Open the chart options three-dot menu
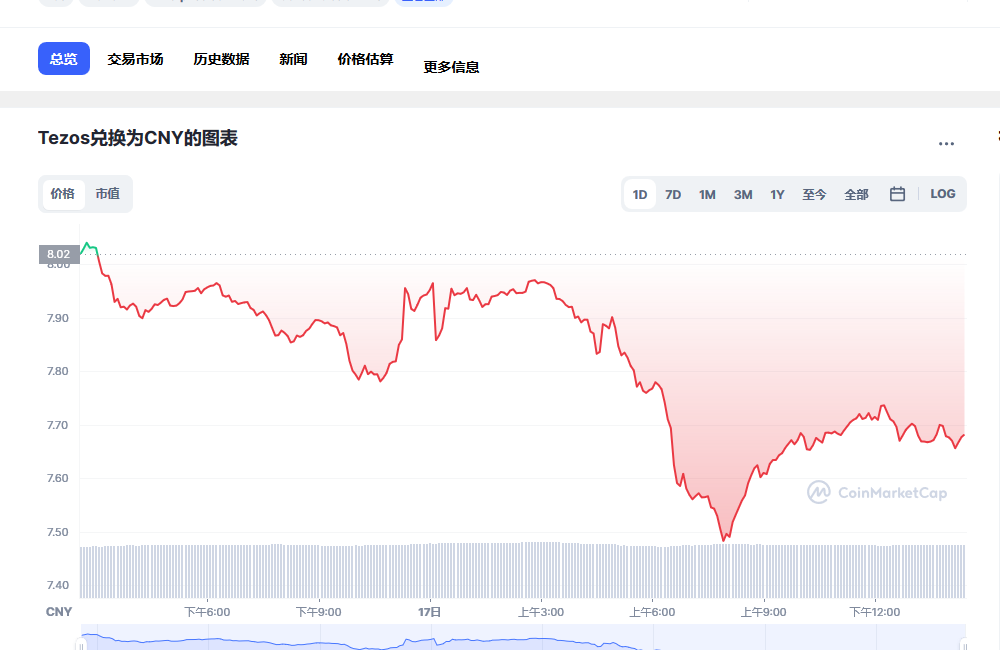The width and height of the screenshot is (1000, 650). click(946, 144)
